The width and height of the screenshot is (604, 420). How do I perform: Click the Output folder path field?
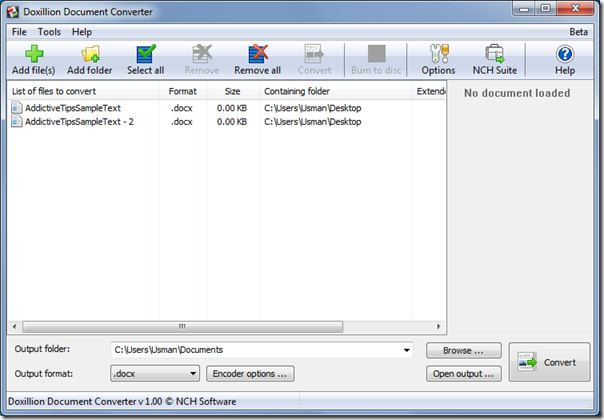click(x=262, y=350)
